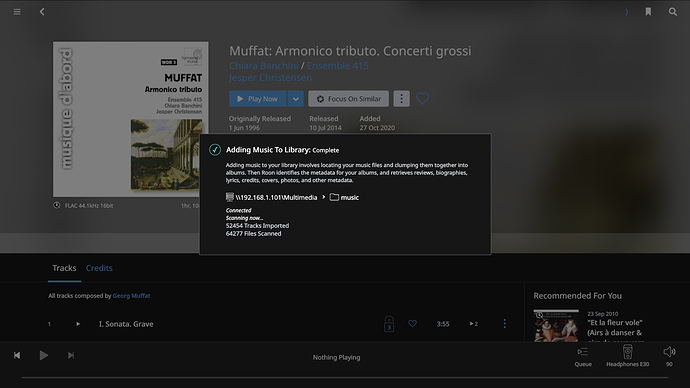Screen dimensions: 690x388
Task: Open the Sonata track three-dot options menu
Action: 504,324
